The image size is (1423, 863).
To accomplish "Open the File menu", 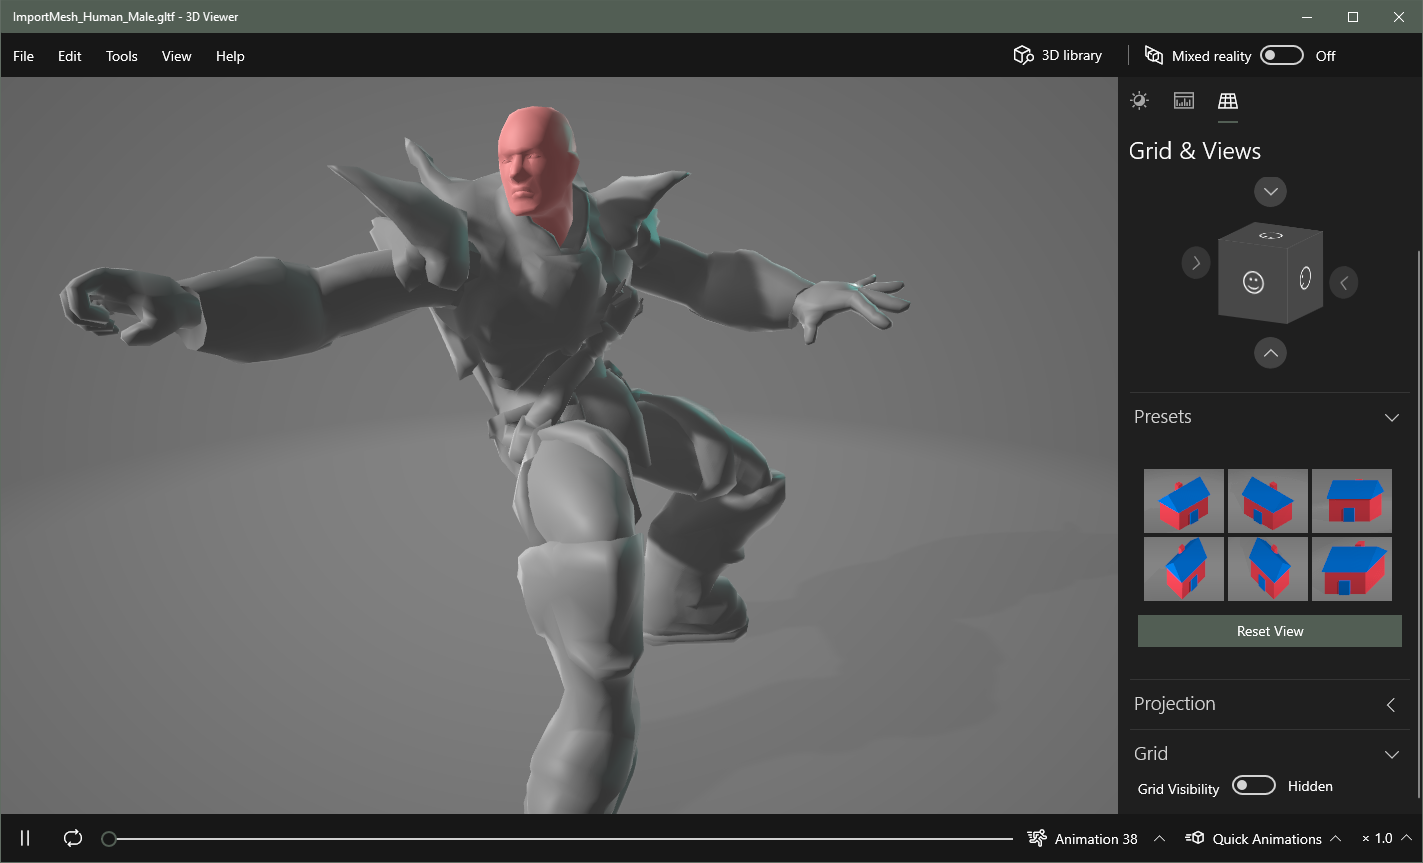I will click(23, 56).
